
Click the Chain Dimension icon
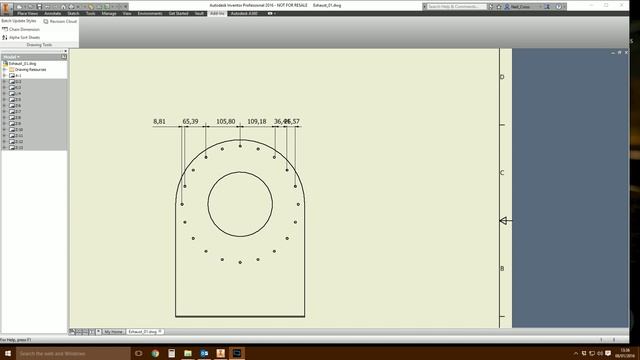(x=5, y=29)
